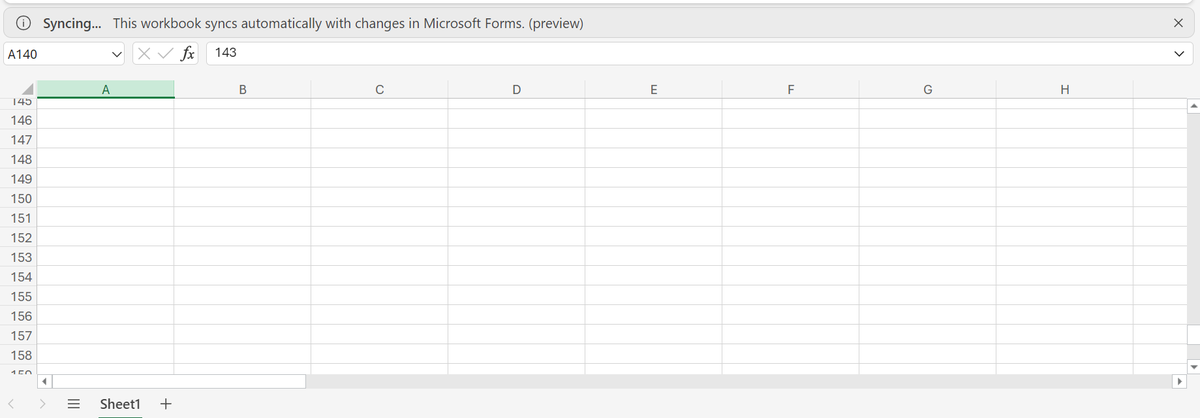Go to previous sheet with left arrow
Screen dimensions: 1200x418
(x=11, y=404)
